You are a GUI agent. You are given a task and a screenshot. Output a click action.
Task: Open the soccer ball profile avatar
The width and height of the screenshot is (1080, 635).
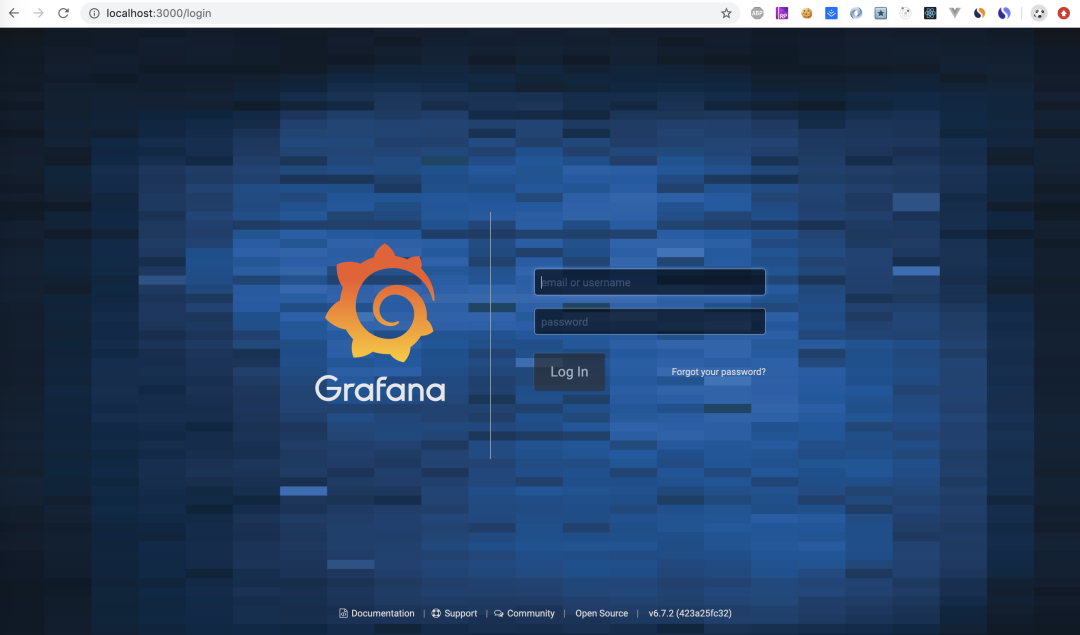[1039, 13]
